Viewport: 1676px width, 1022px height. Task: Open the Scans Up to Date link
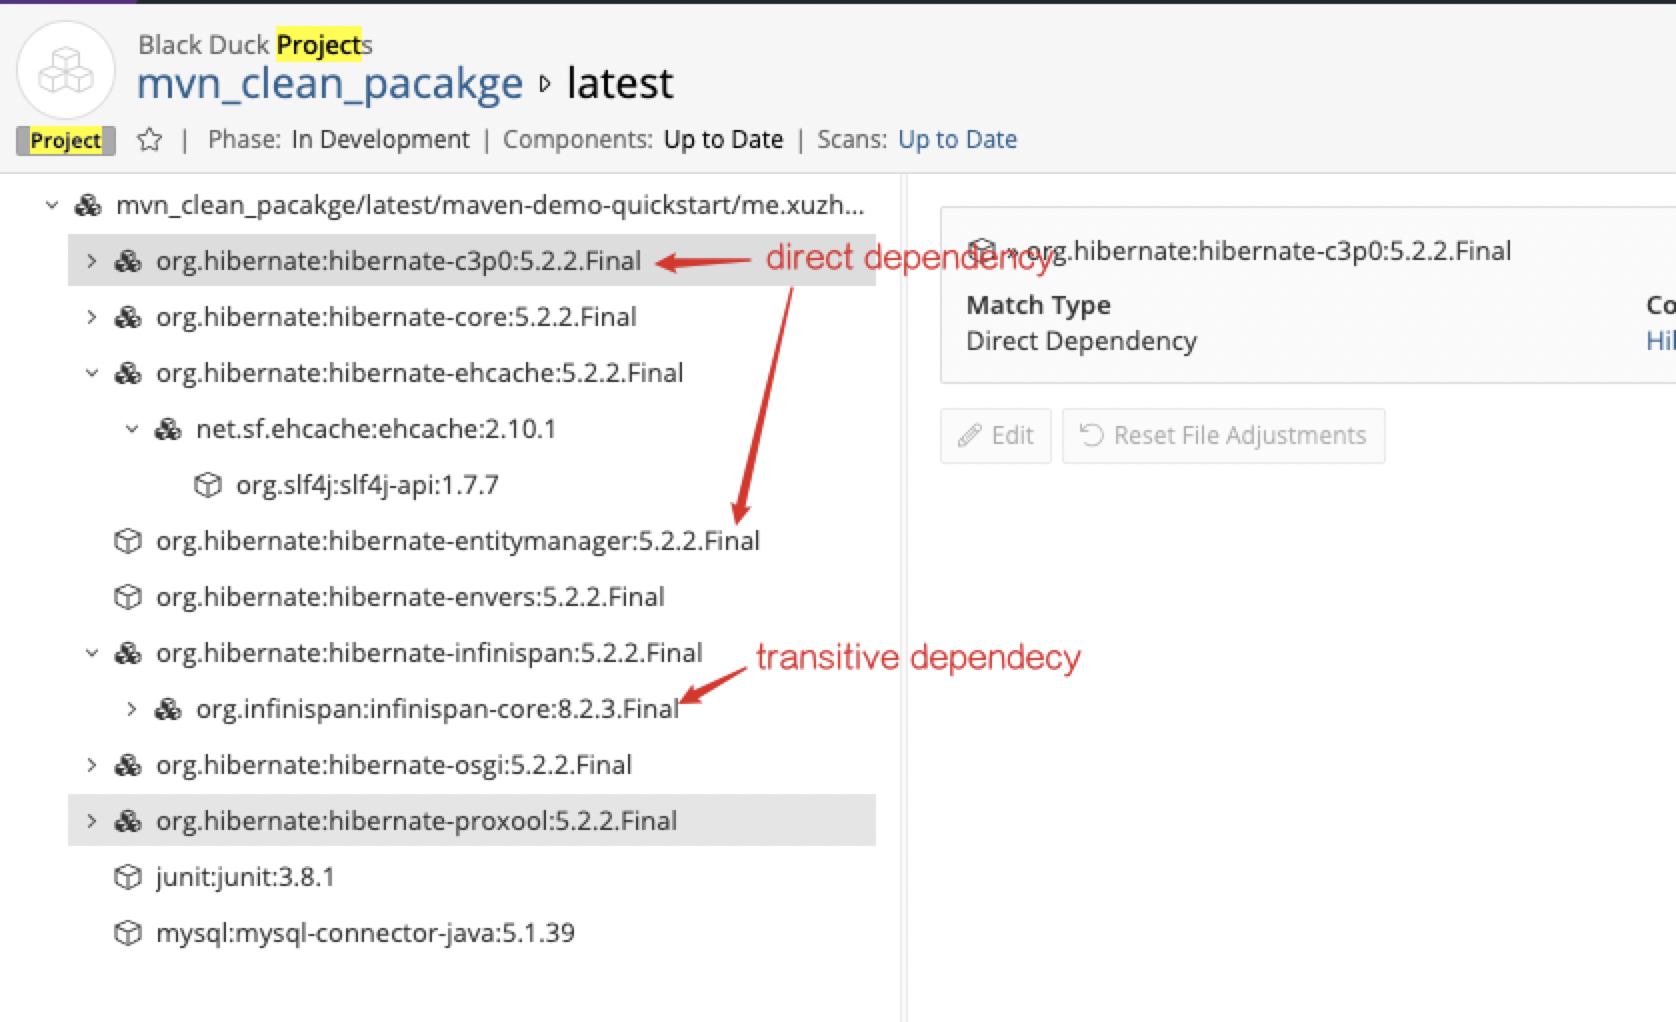coord(957,139)
